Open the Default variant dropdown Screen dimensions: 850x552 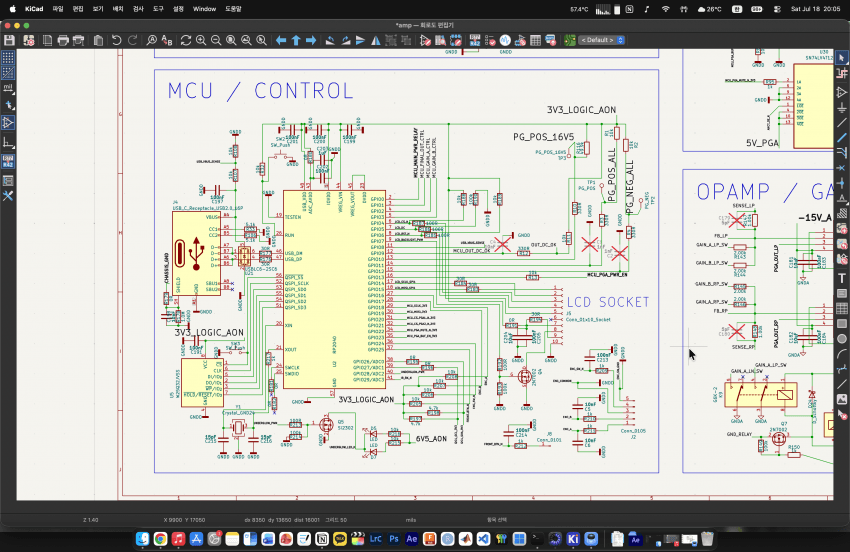(x=602, y=40)
